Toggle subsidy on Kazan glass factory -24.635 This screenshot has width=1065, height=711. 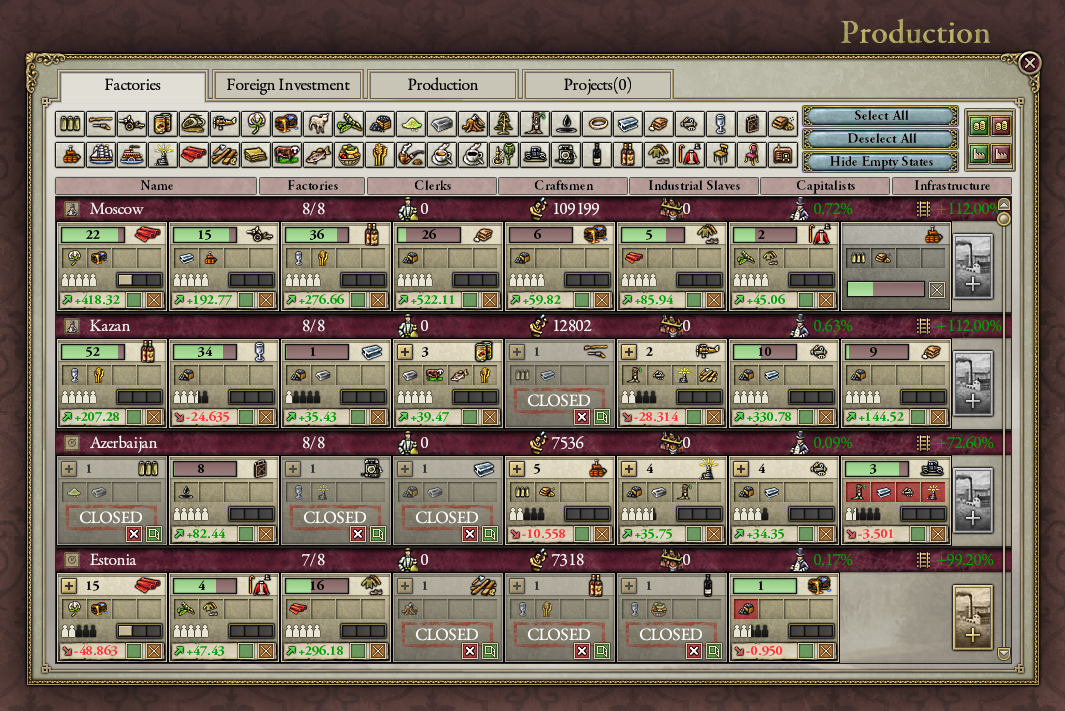click(247, 417)
